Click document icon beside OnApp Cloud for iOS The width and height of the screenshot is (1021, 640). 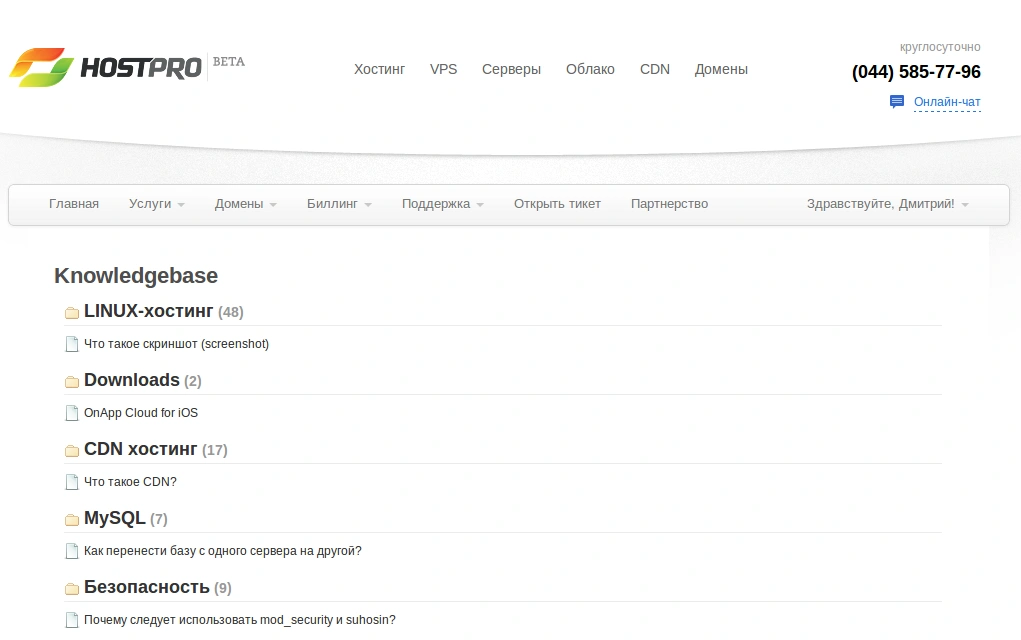pyautogui.click(x=72, y=413)
